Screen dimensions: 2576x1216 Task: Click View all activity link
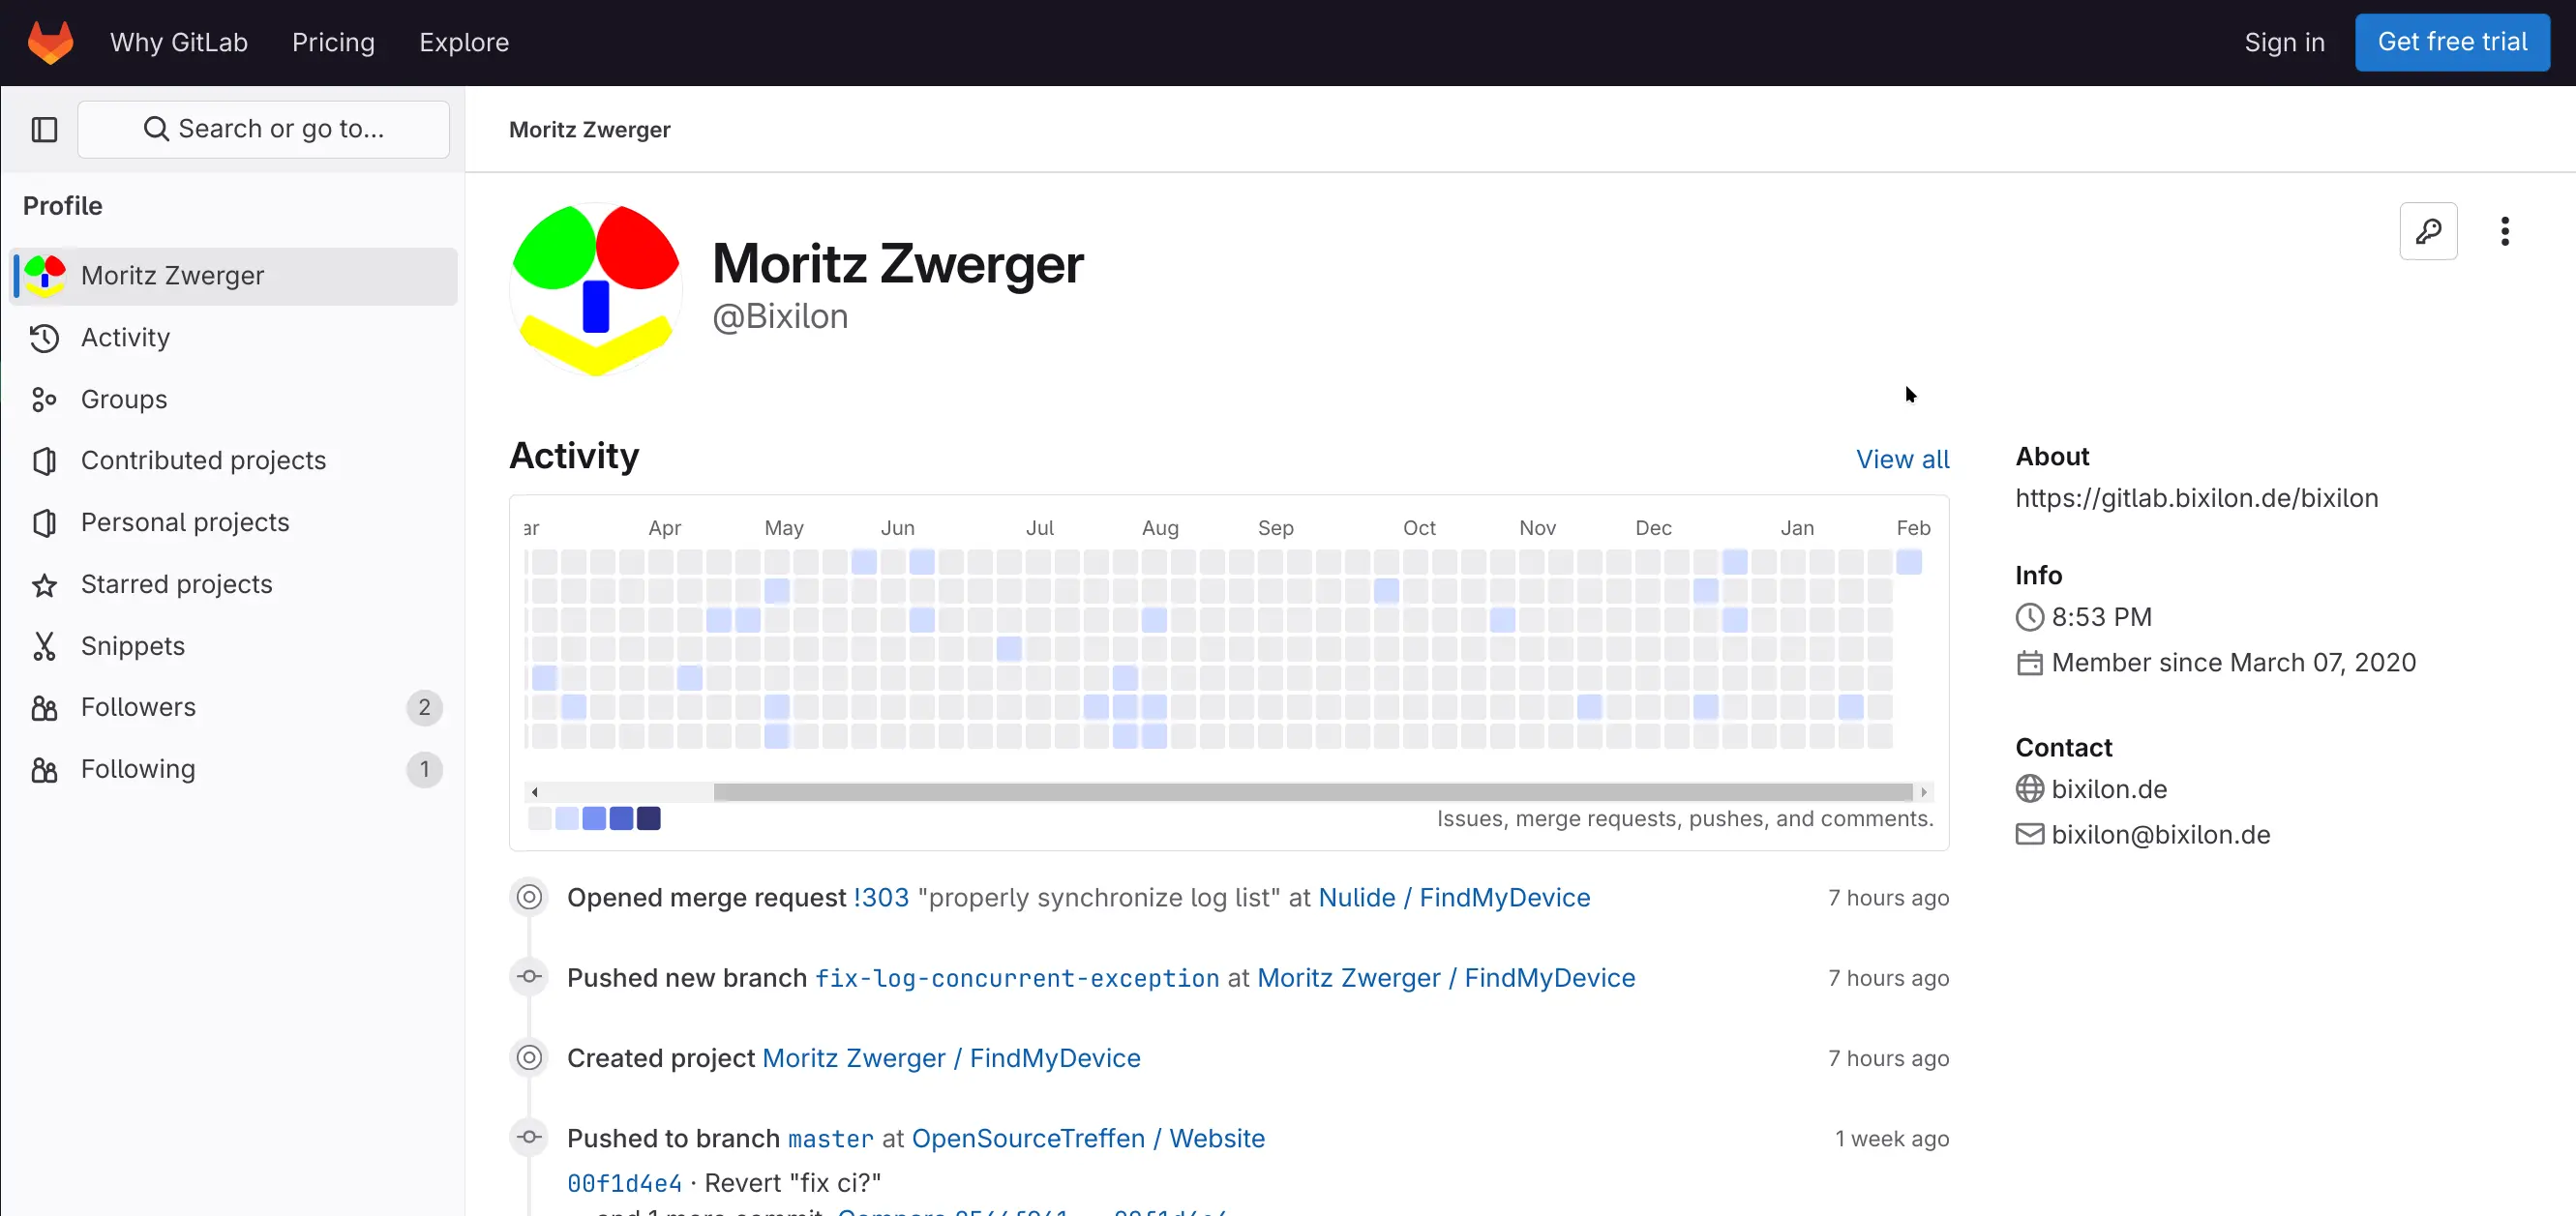(x=1902, y=459)
